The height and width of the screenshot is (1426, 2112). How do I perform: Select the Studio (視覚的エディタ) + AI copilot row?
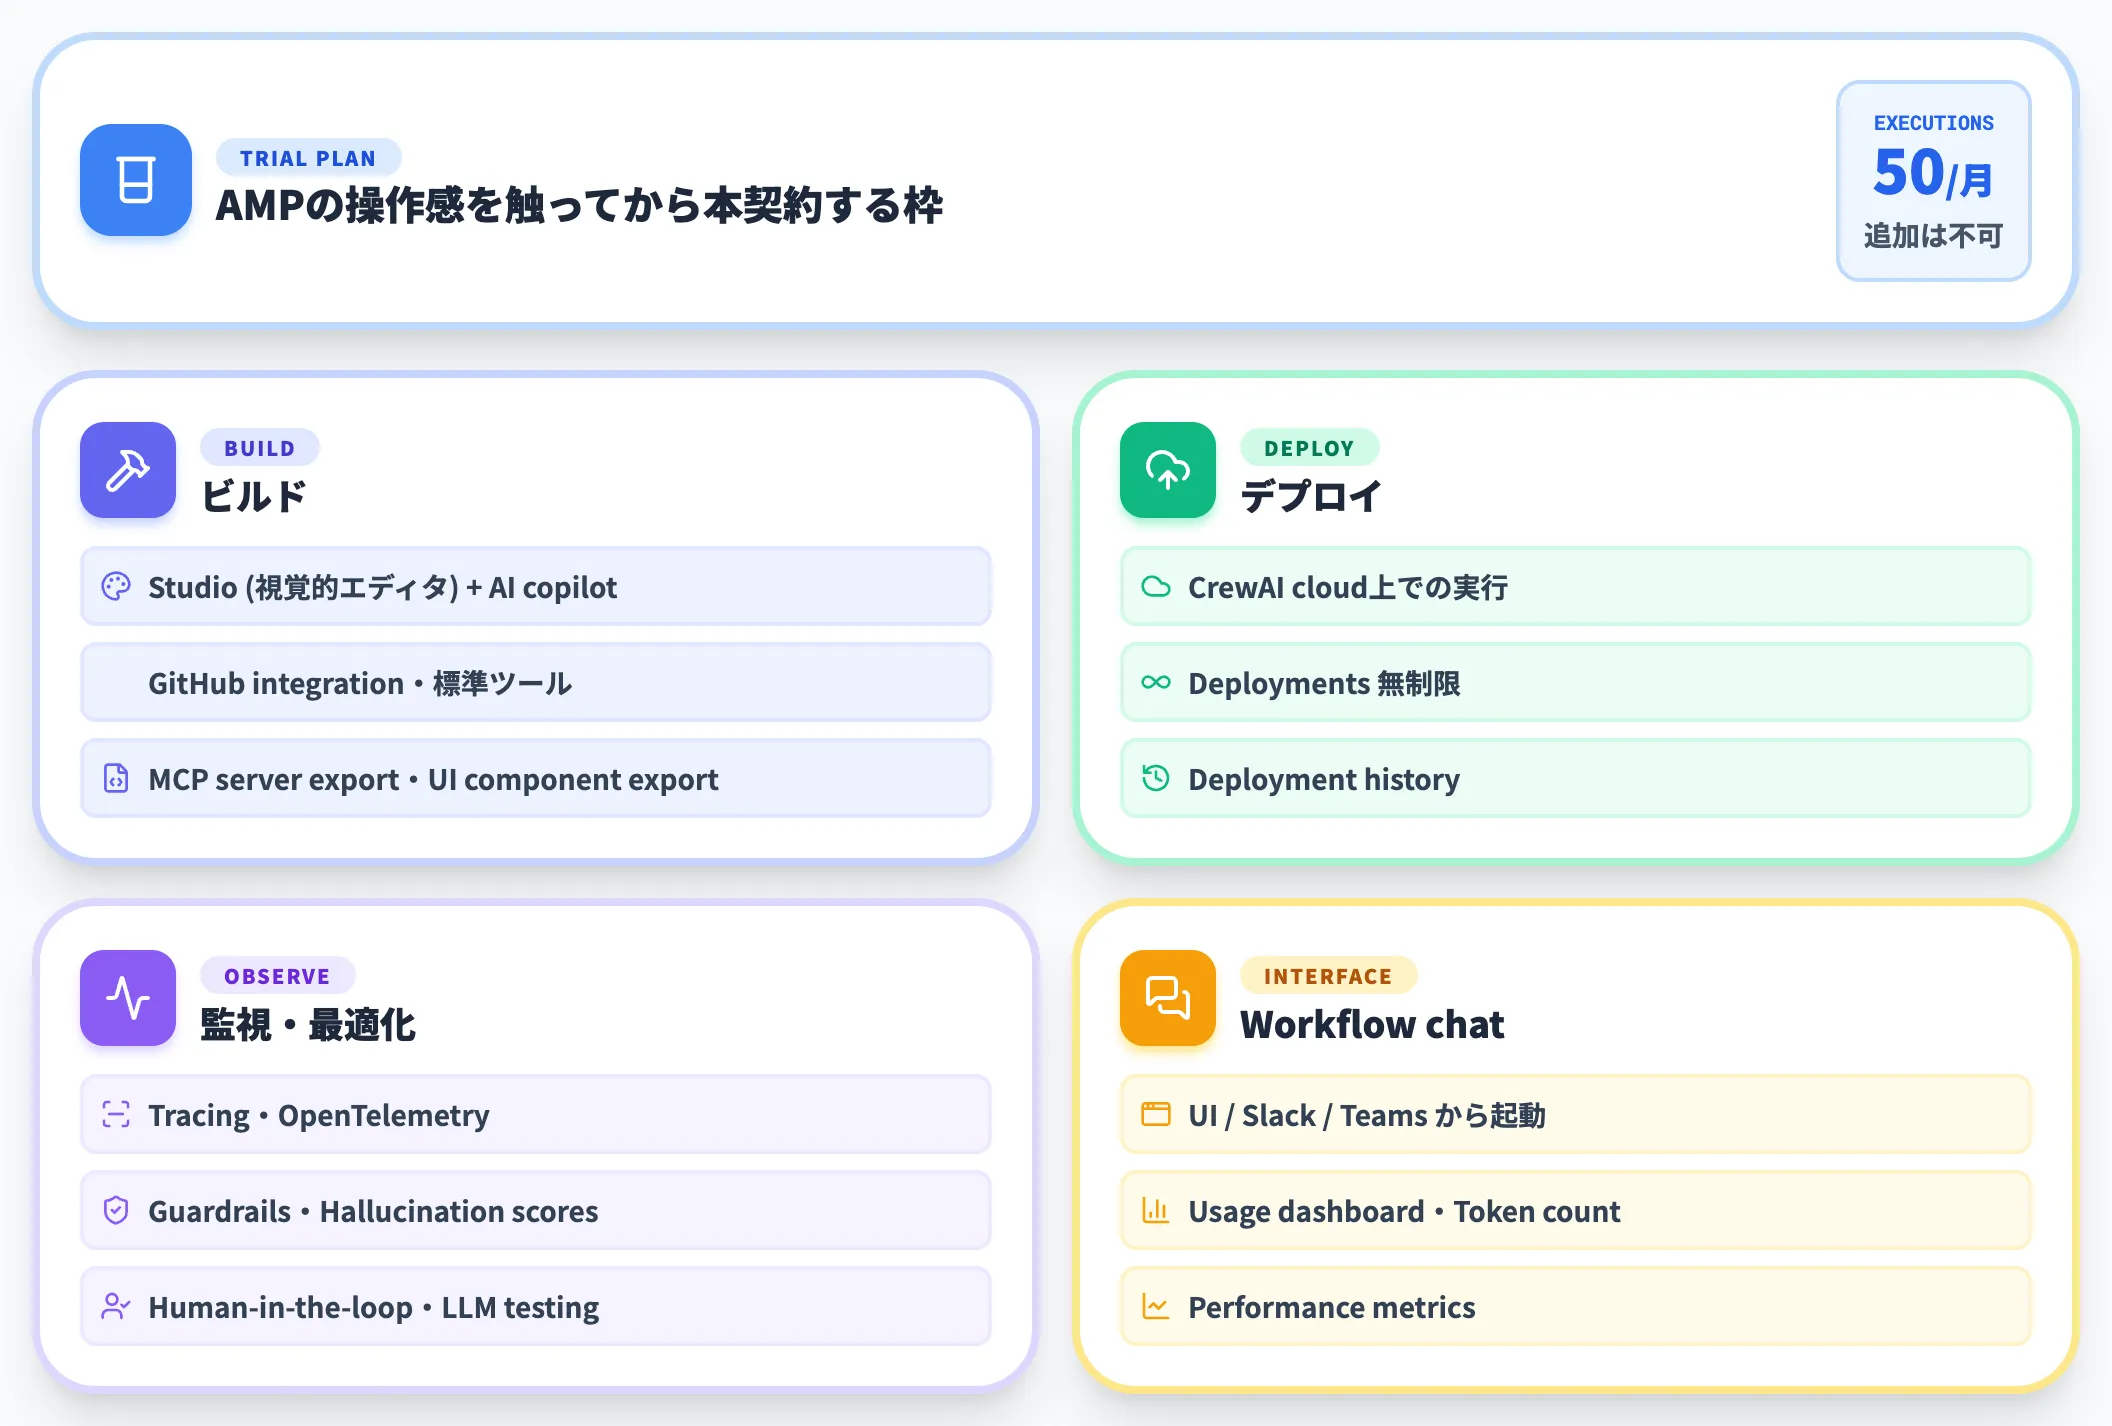tap(536, 587)
